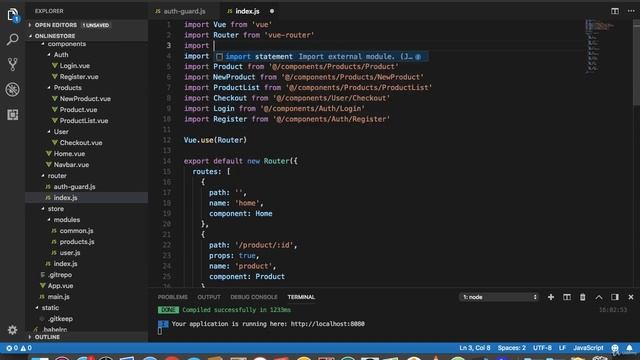Close unsaved index.js tab dot
The image size is (640, 360).
272,11
